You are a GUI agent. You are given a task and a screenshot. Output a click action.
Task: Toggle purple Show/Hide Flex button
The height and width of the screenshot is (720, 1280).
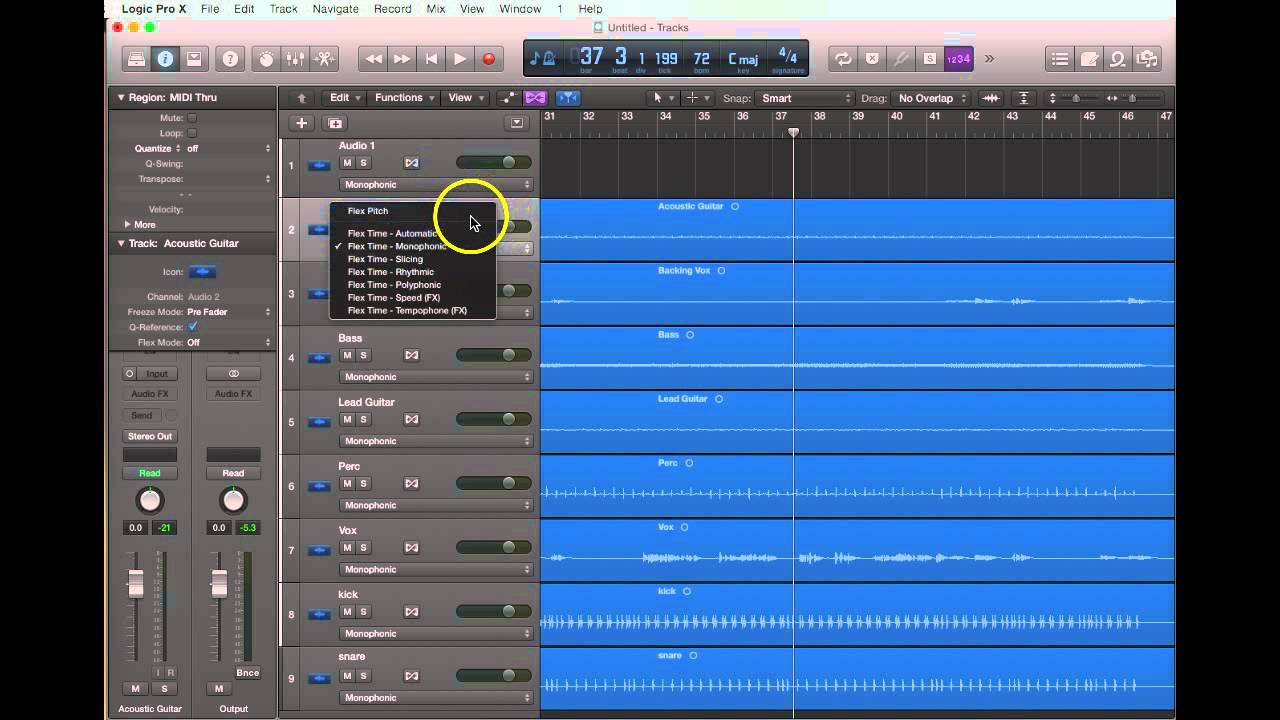pyautogui.click(x=536, y=98)
